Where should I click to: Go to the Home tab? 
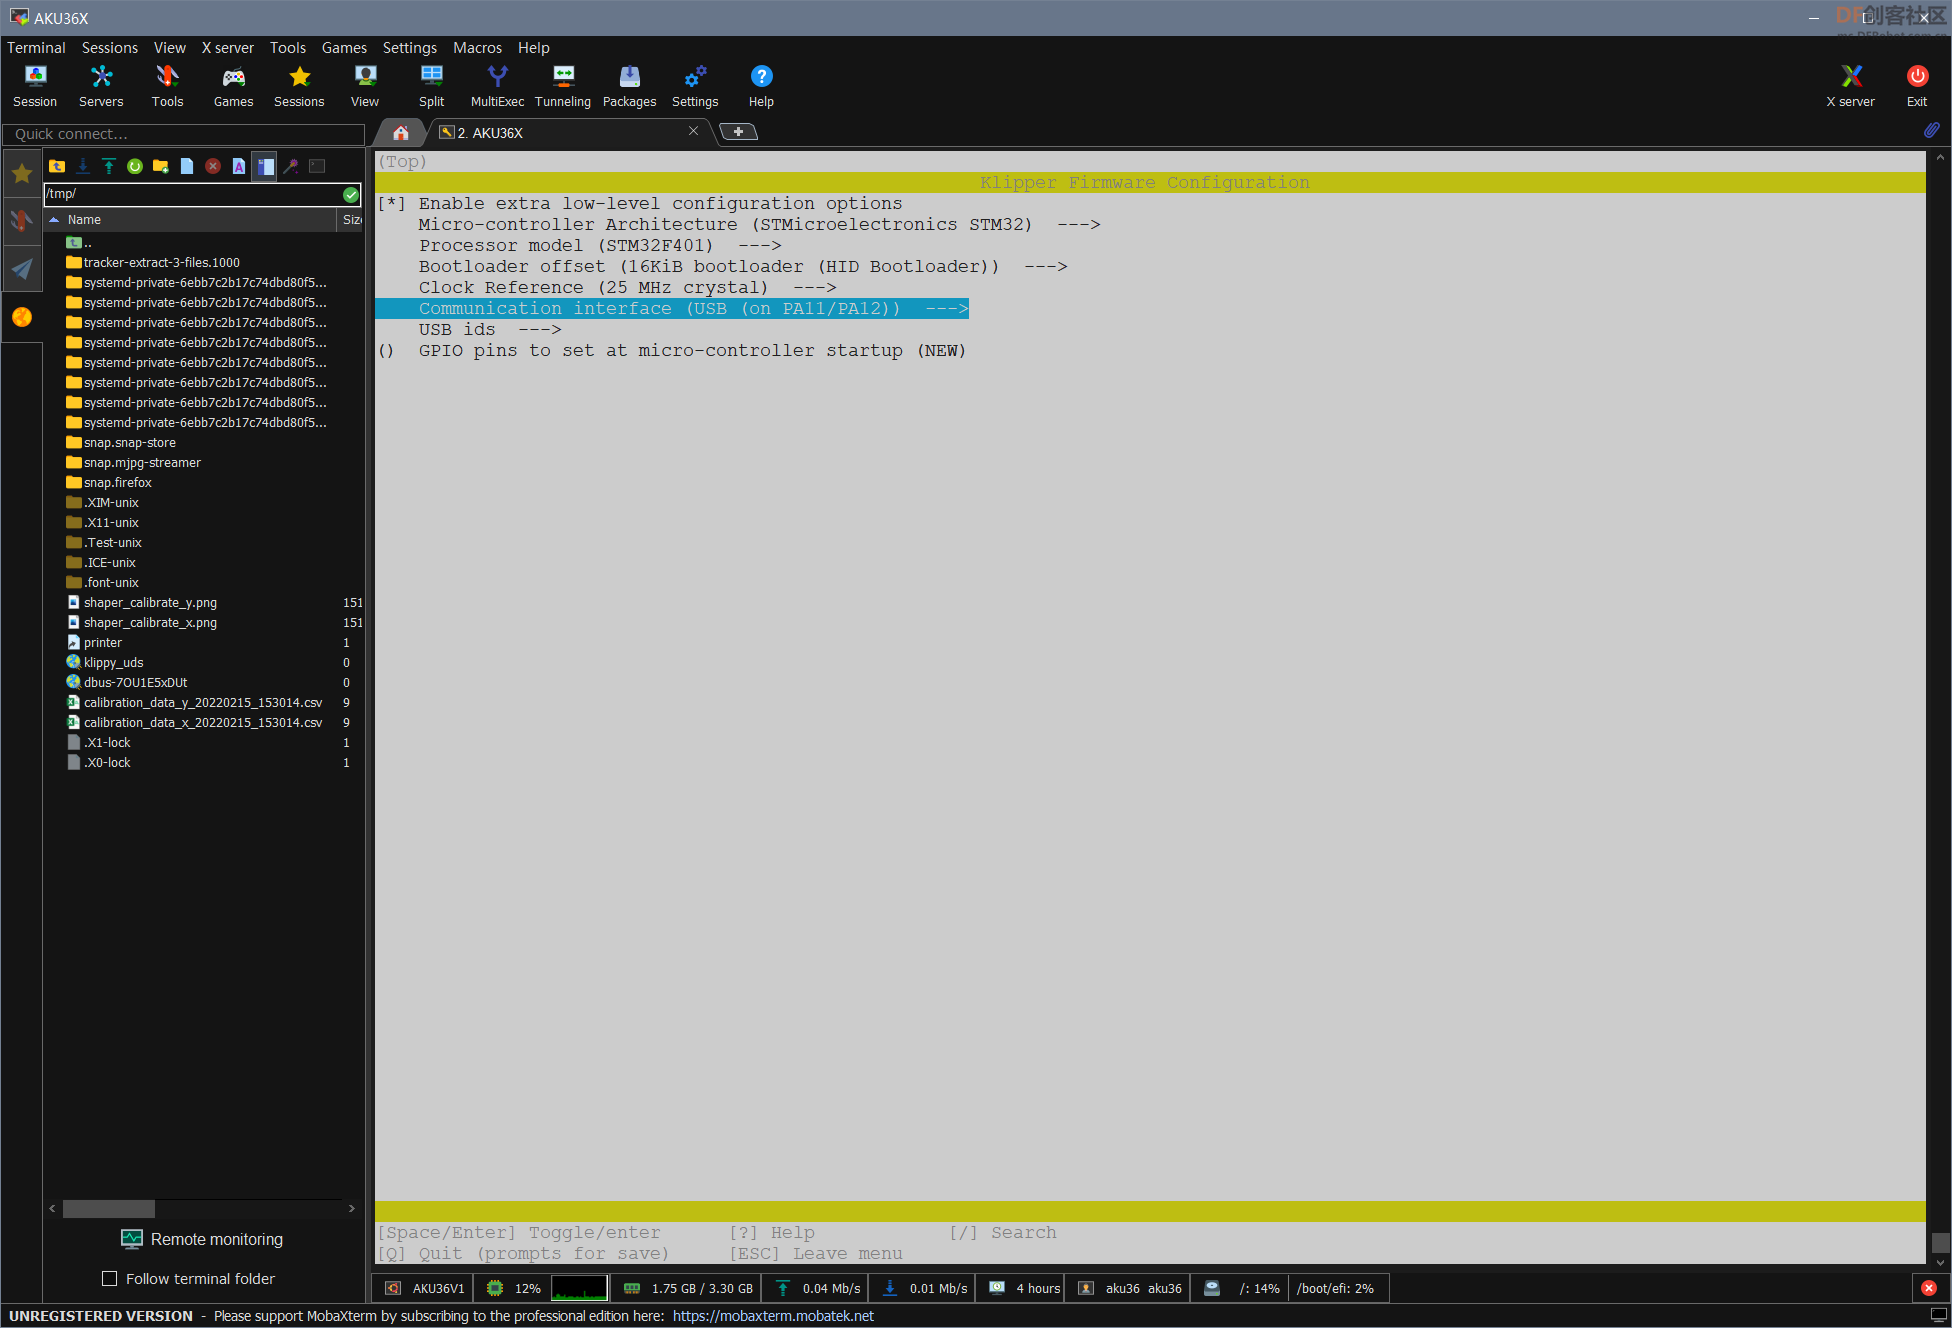pos(401,133)
